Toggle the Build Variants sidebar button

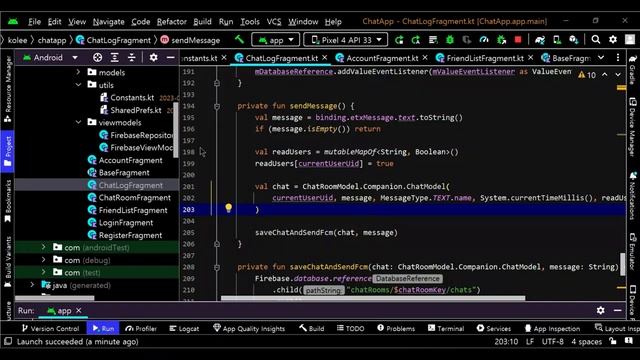(7, 262)
